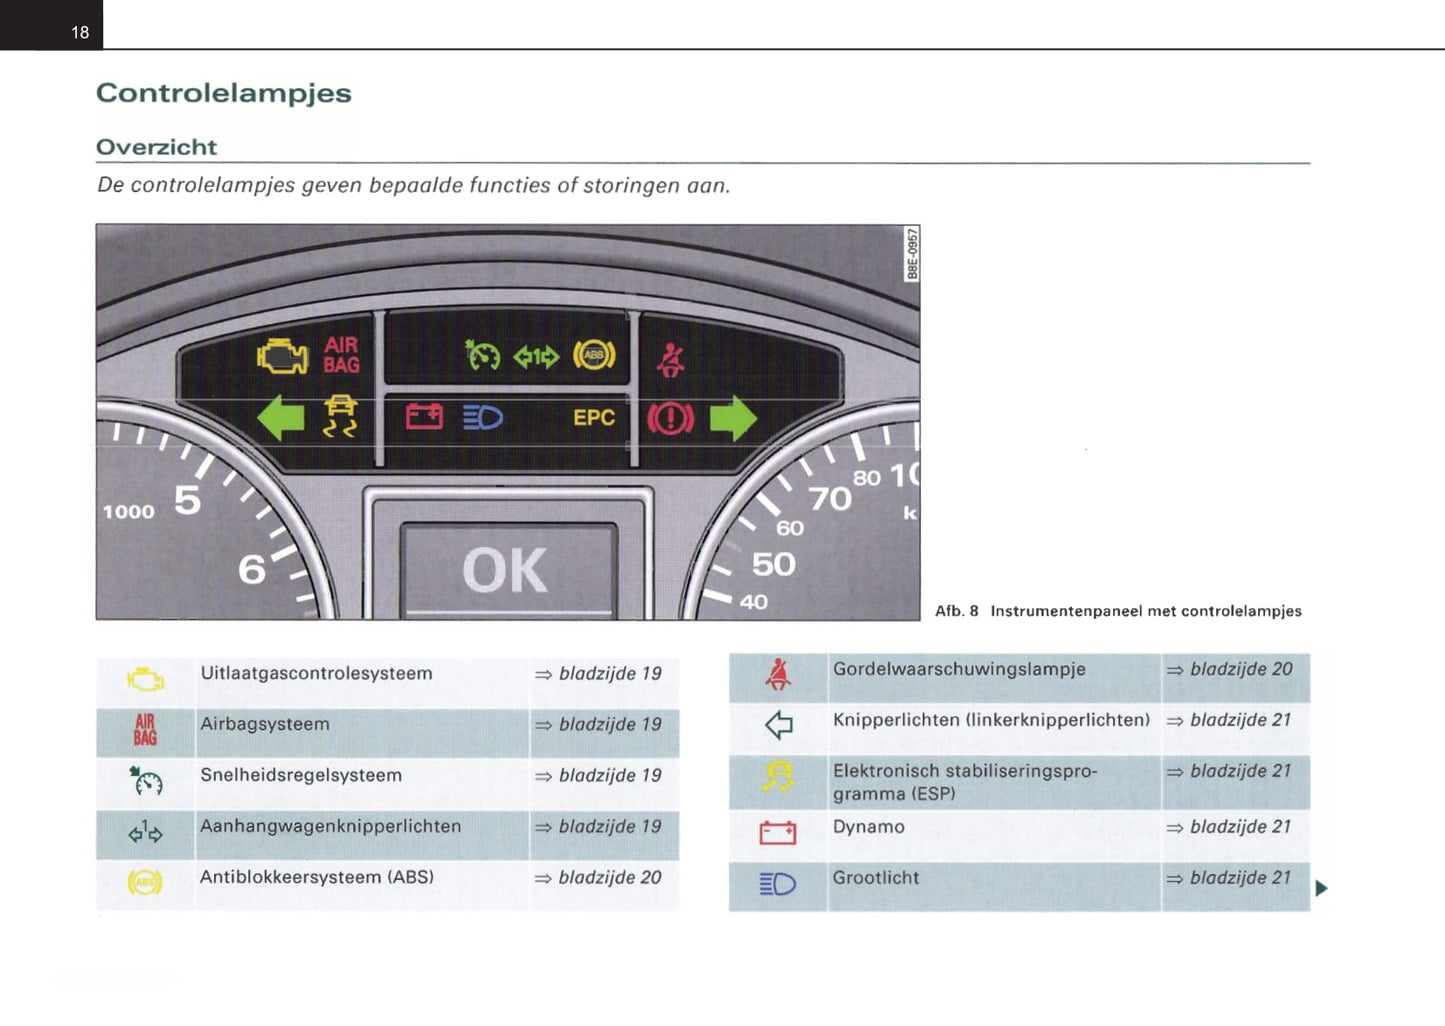Screen dimensions: 1445x1026
Task: Click the seat belt icon beside Gordelwaarschuwingslampje
Action: coord(778,675)
